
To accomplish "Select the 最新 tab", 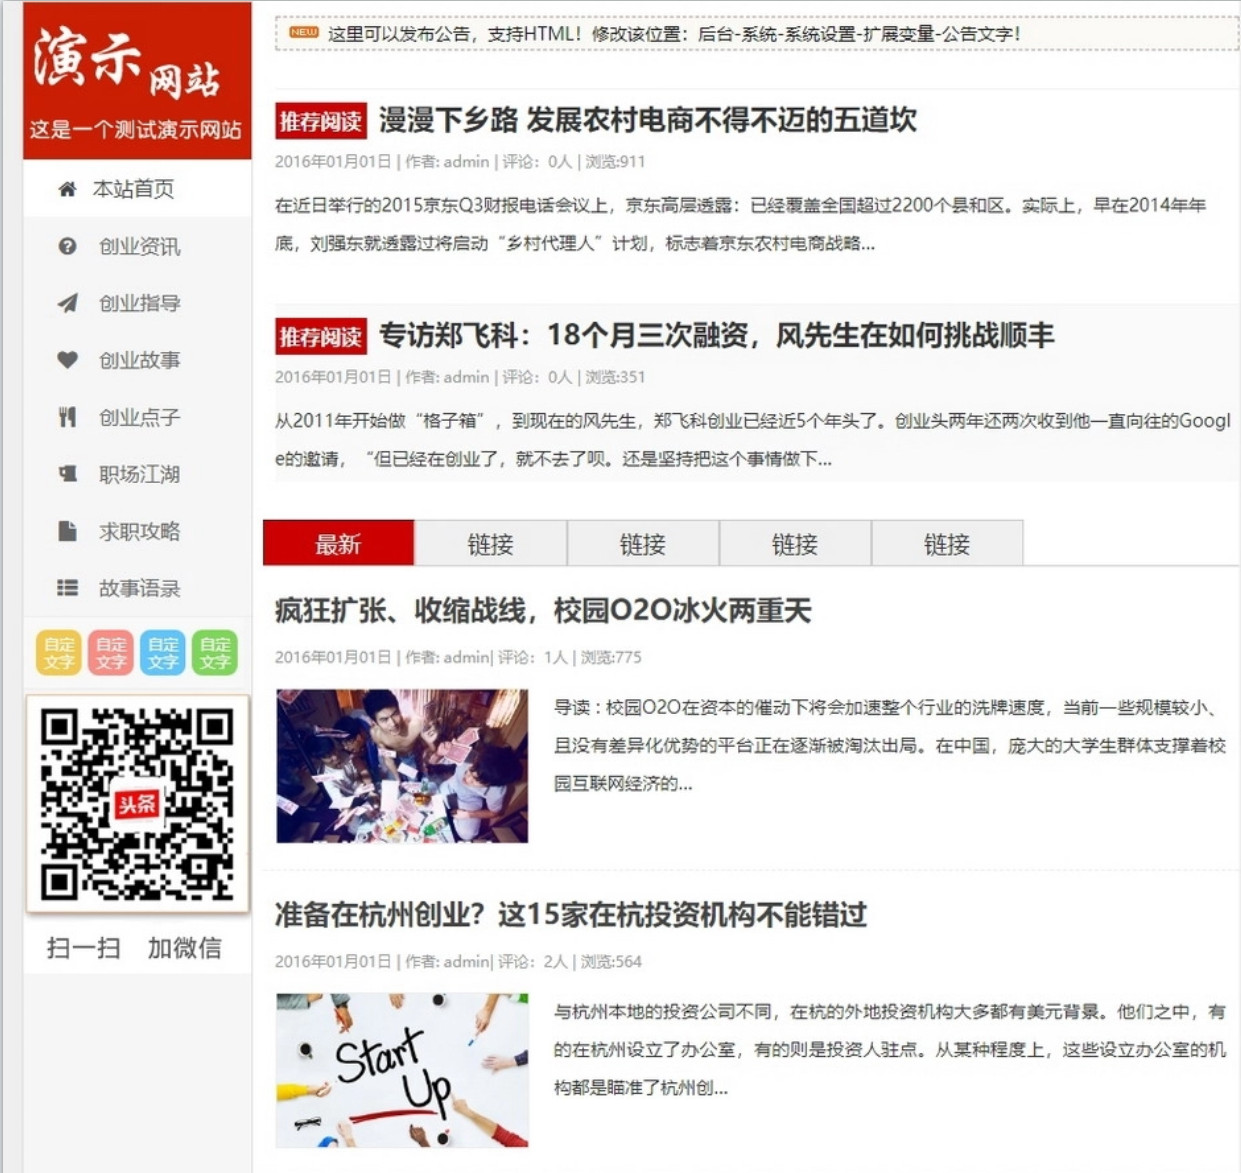I will tap(338, 543).
